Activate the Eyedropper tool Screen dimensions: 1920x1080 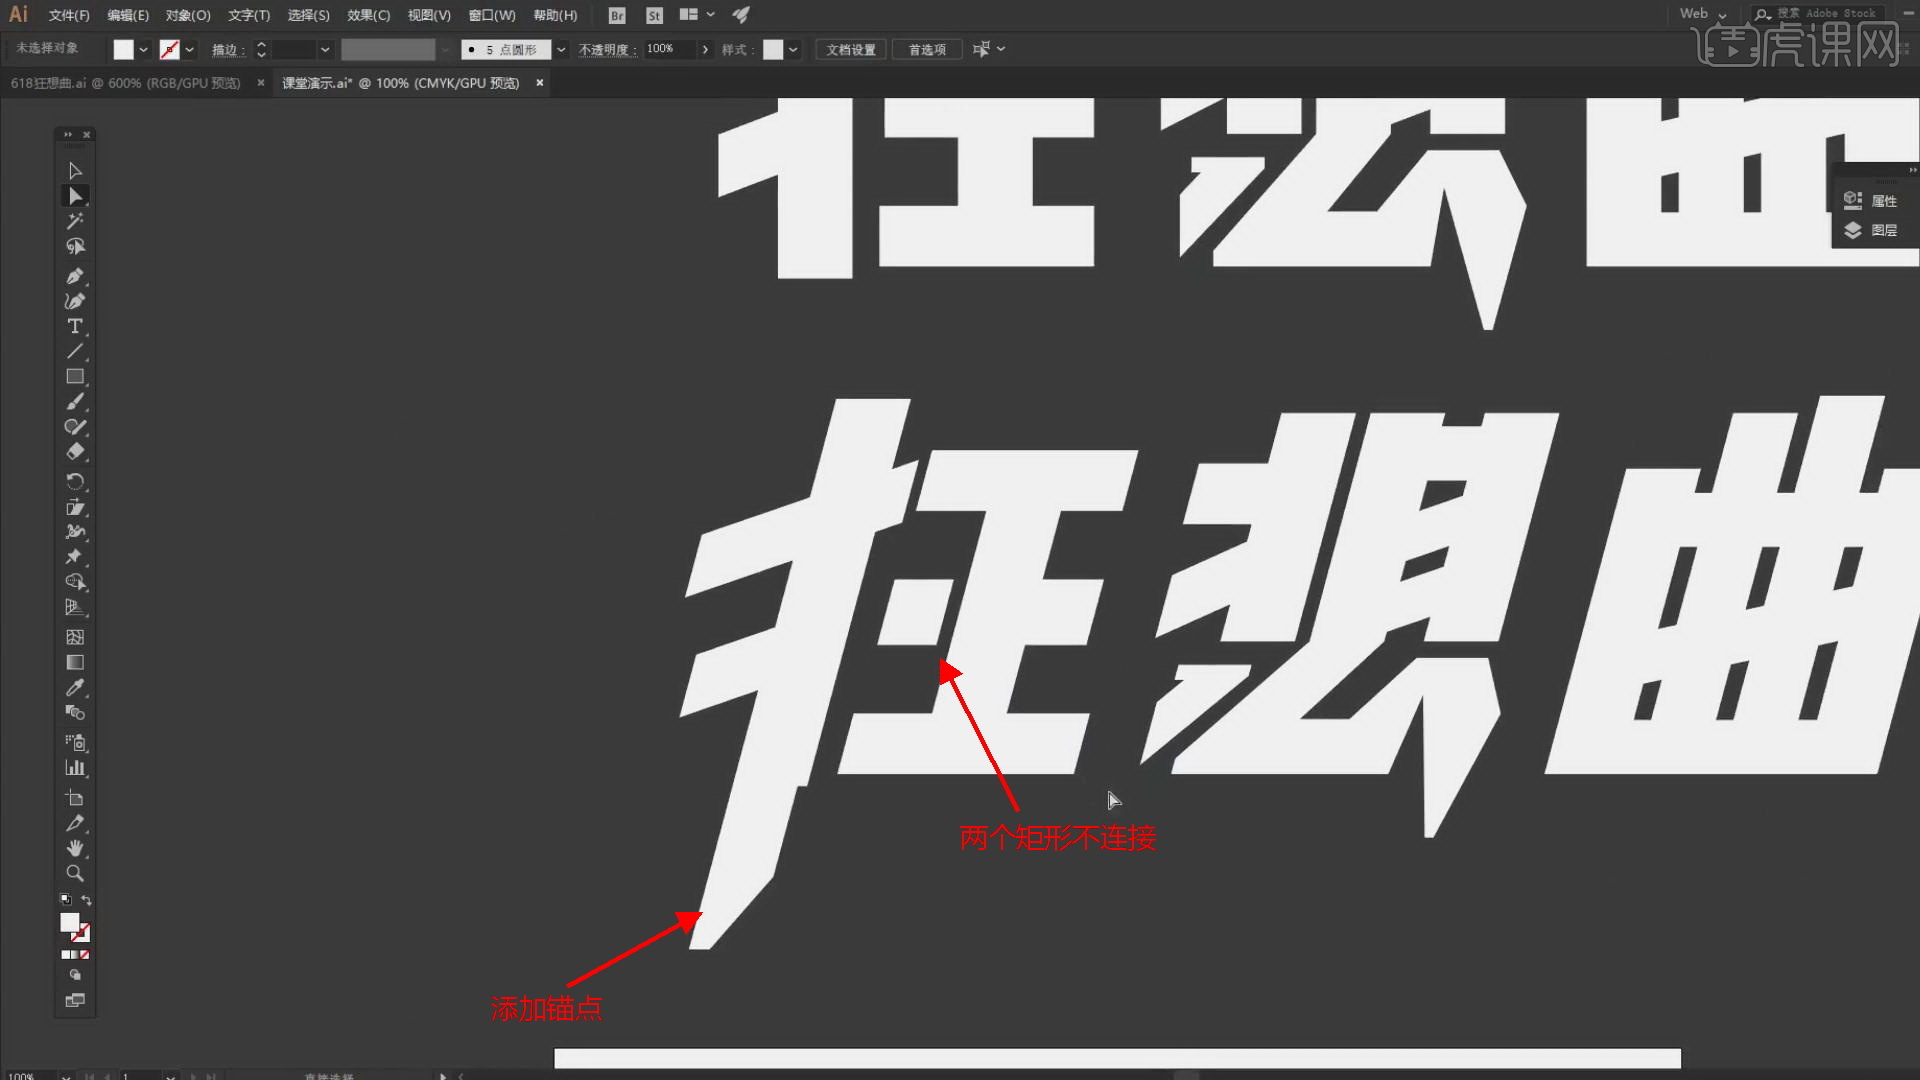pos(75,688)
